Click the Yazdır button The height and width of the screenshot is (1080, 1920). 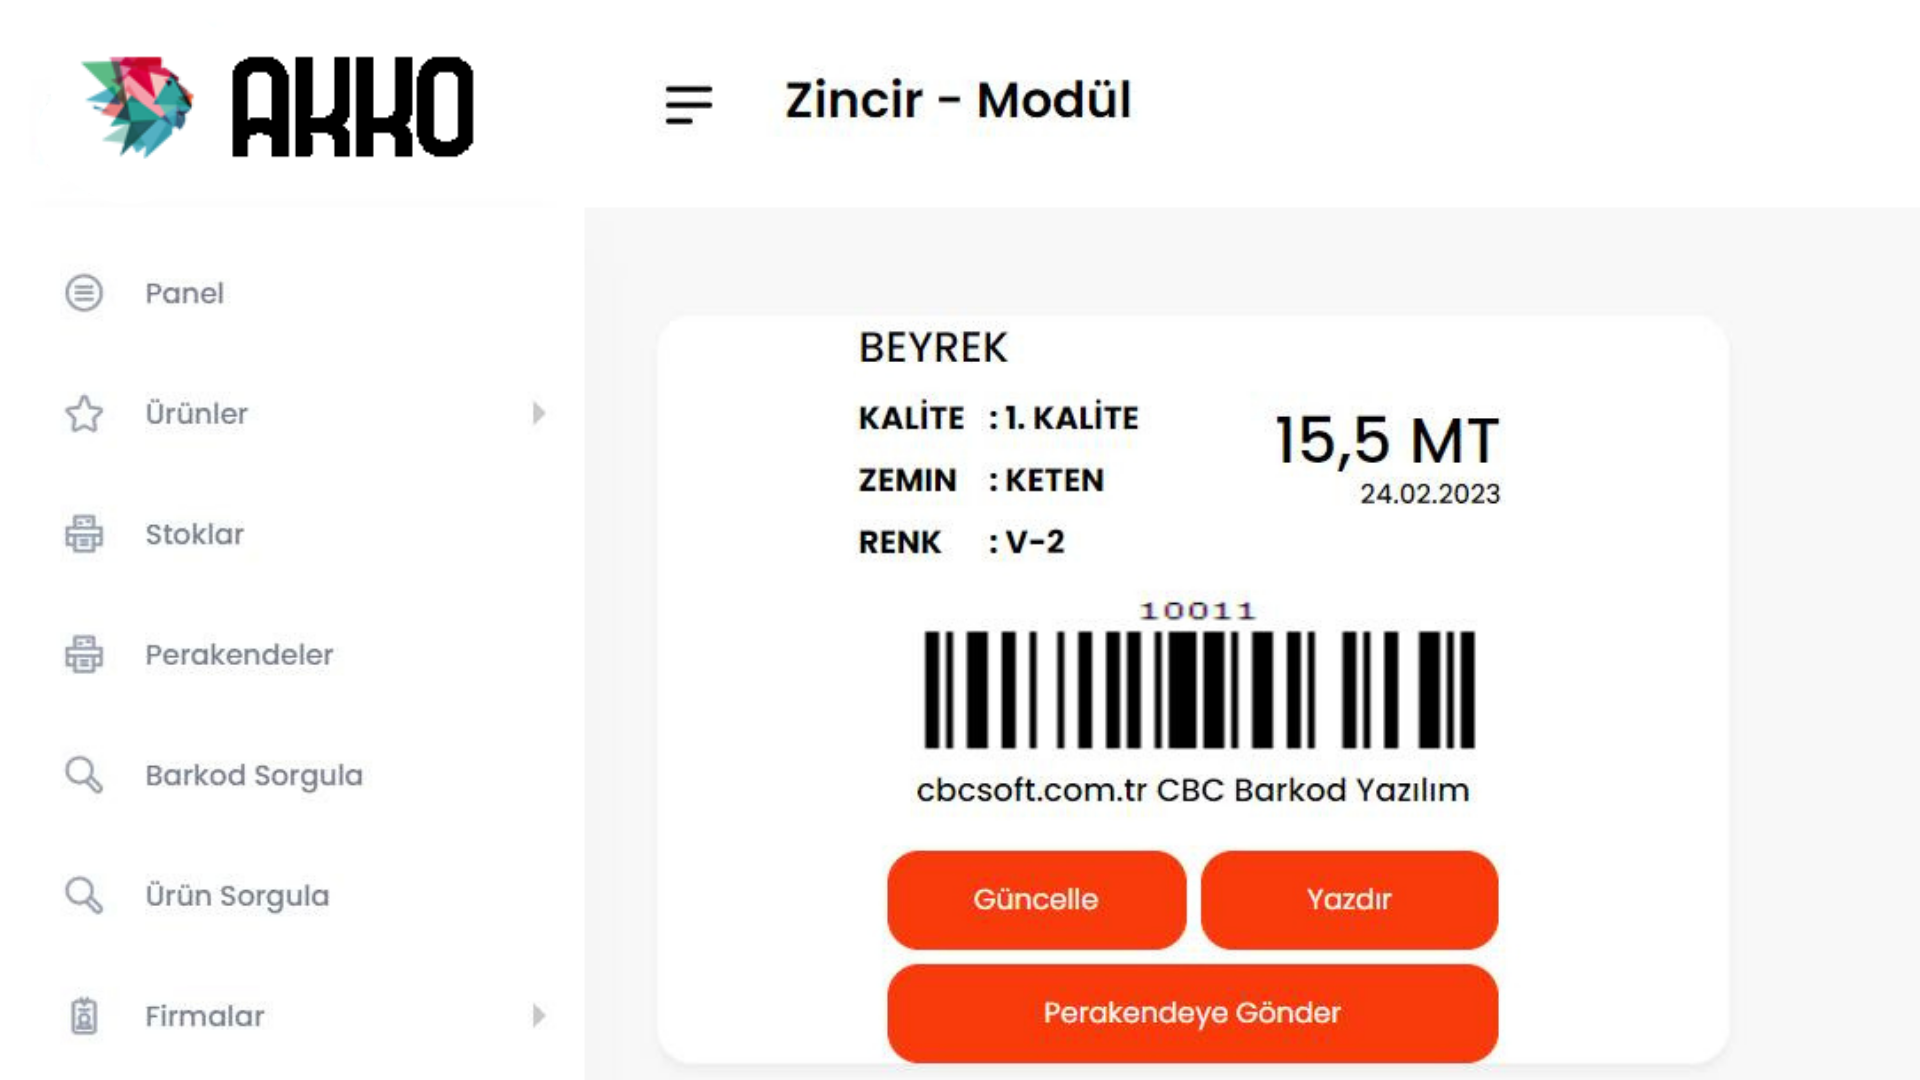1349,900
